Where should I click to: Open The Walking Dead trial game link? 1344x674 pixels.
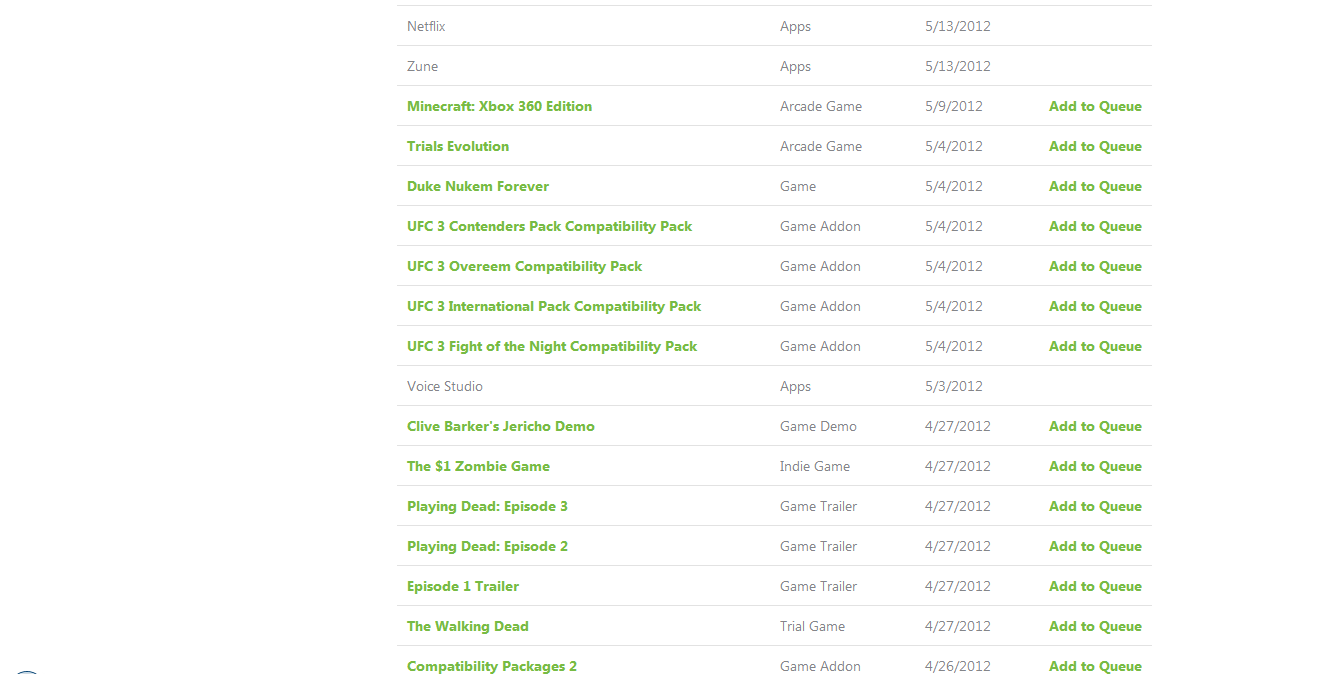click(468, 626)
